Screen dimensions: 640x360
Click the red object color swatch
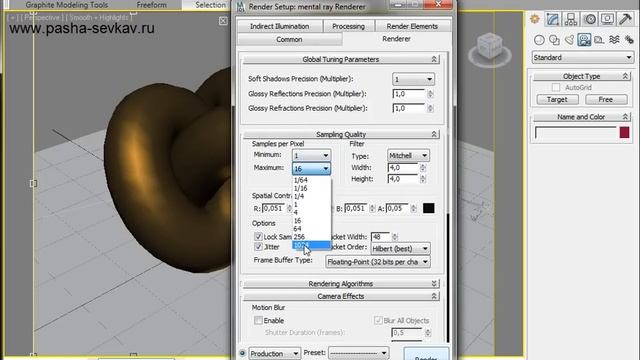(x=624, y=133)
